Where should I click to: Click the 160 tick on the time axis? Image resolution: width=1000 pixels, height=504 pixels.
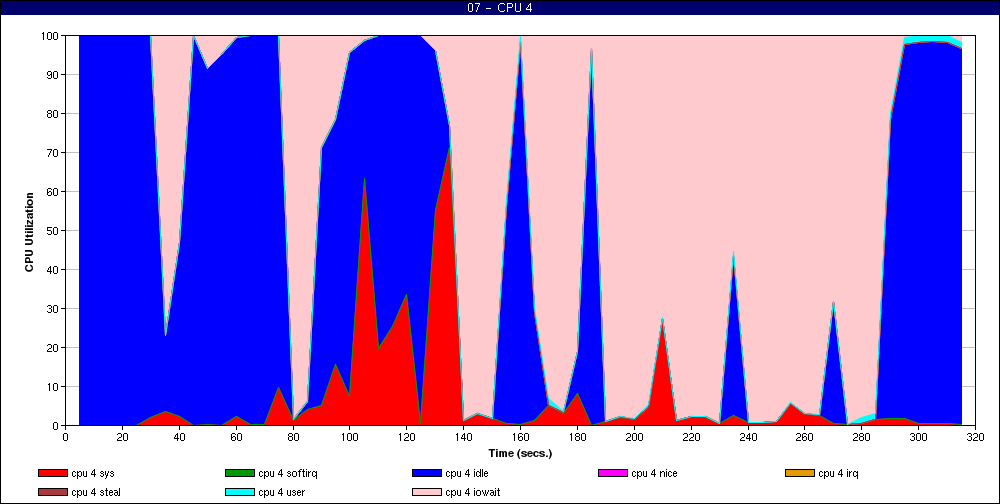tap(519, 436)
